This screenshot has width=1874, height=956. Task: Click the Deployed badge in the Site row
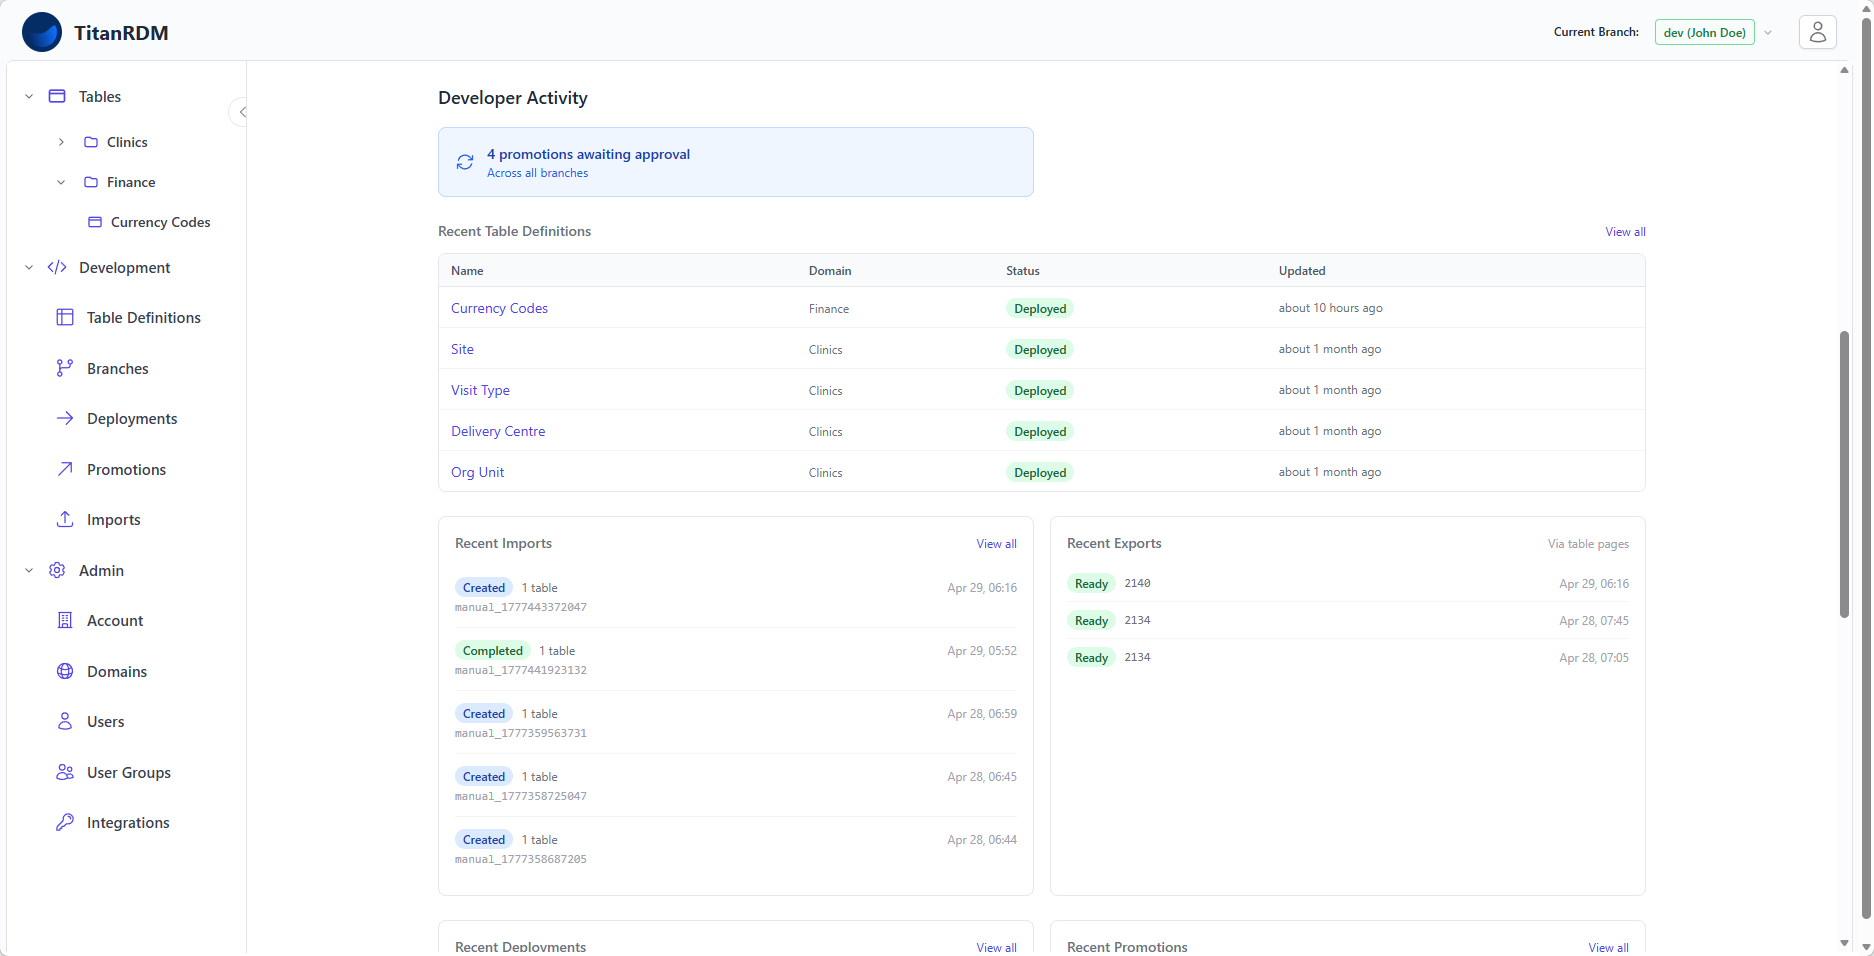tap(1040, 349)
